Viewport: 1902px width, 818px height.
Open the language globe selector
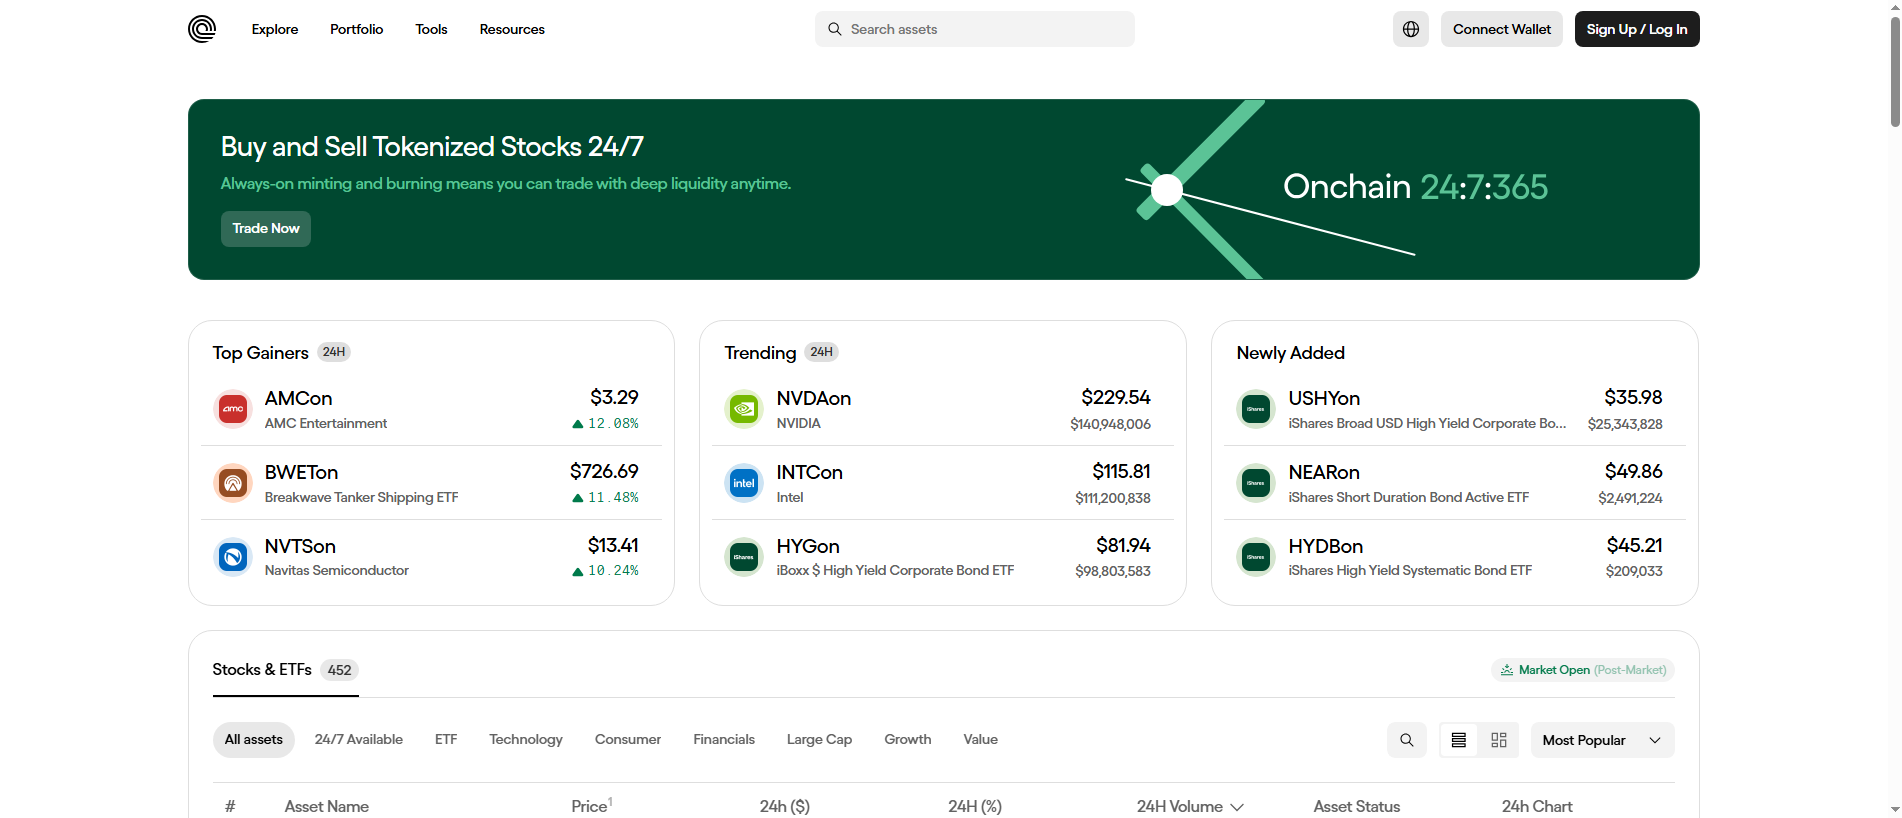pyautogui.click(x=1411, y=29)
